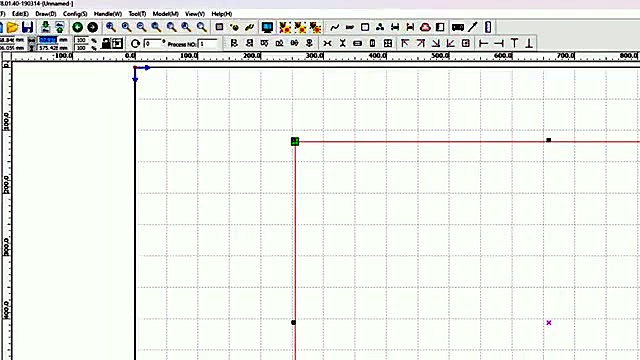Click the red cloud-shaped toolbar icon
The height and width of the screenshot is (360, 640).
[425, 27]
